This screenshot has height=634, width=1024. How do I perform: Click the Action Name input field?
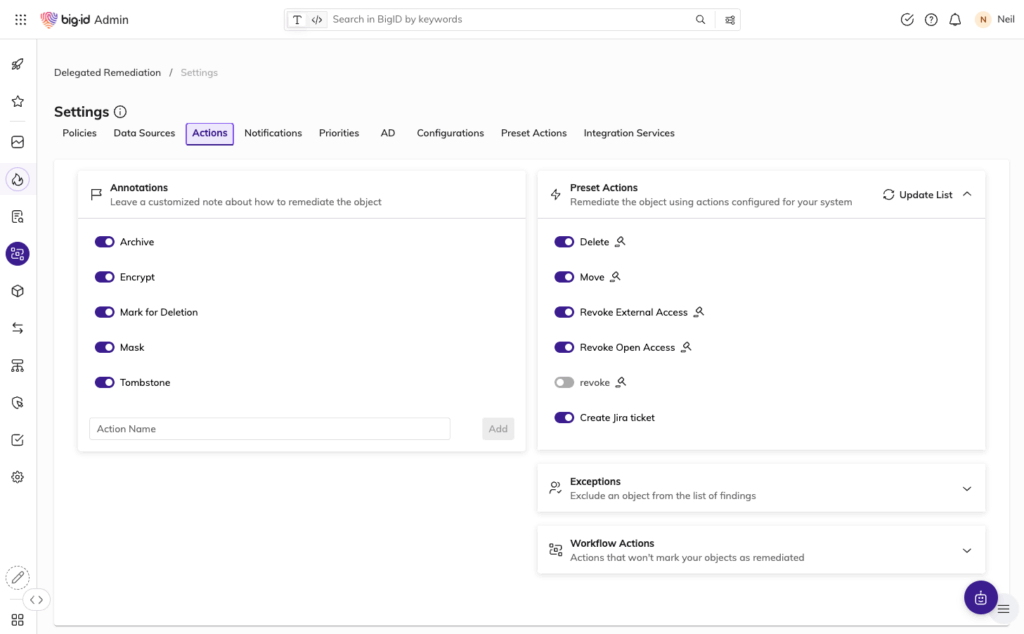(269, 429)
